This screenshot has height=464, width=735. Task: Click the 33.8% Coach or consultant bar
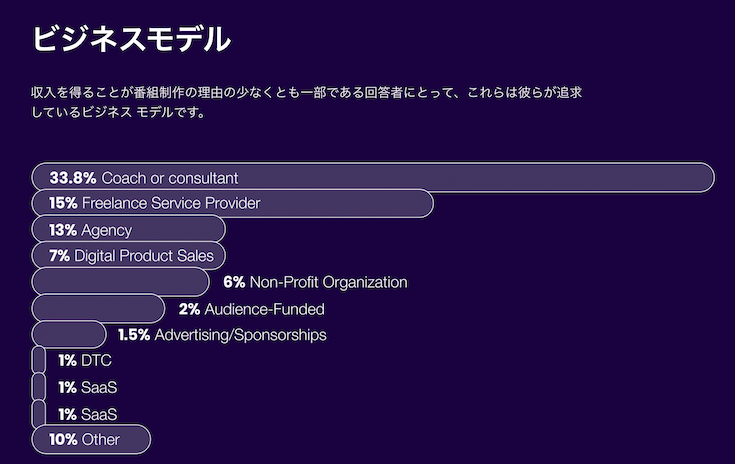click(373, 178)
